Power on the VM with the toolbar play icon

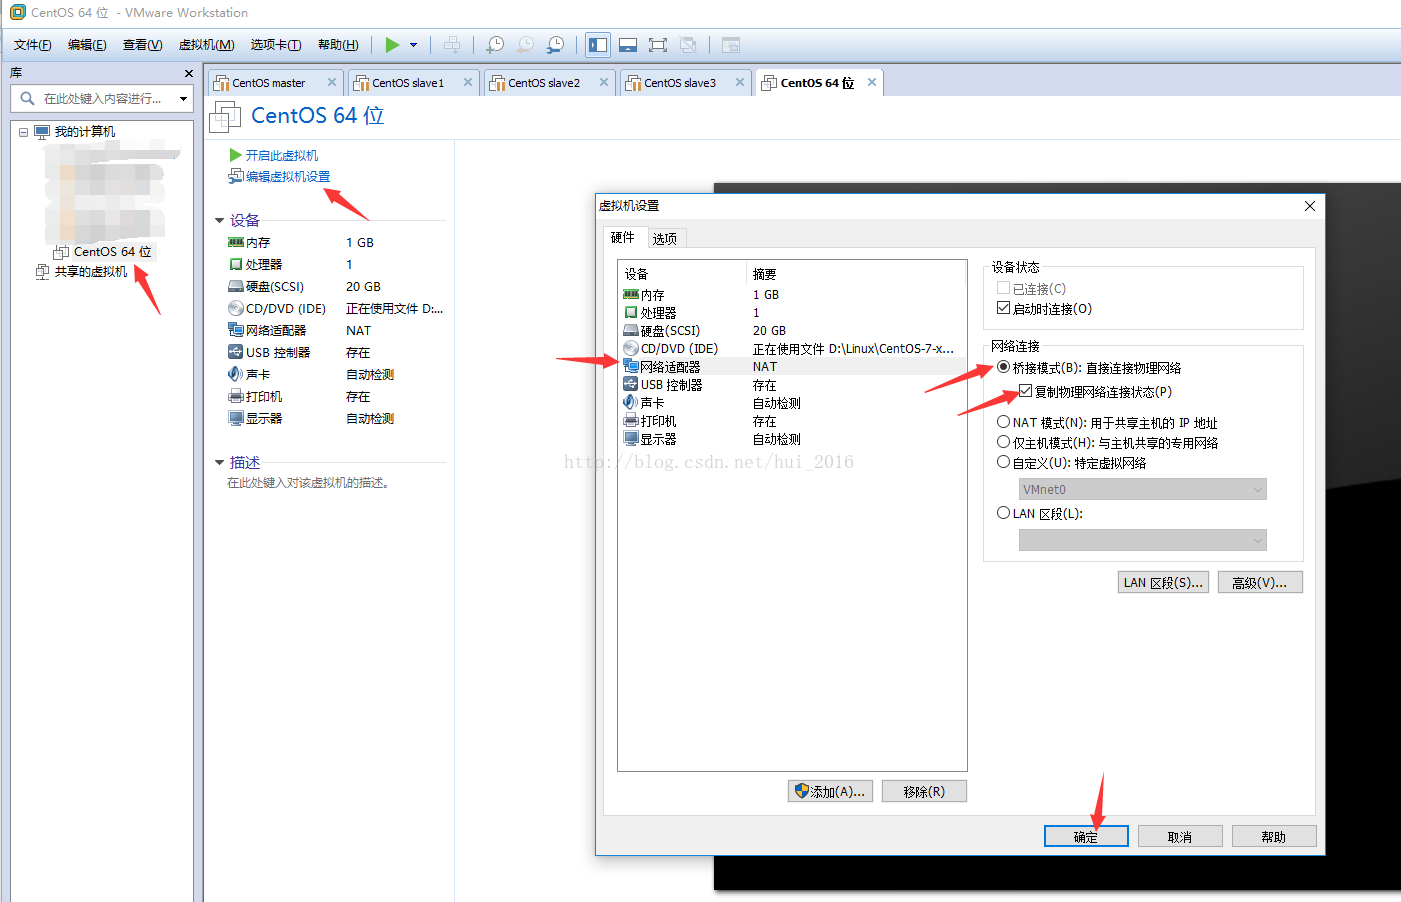392,45
